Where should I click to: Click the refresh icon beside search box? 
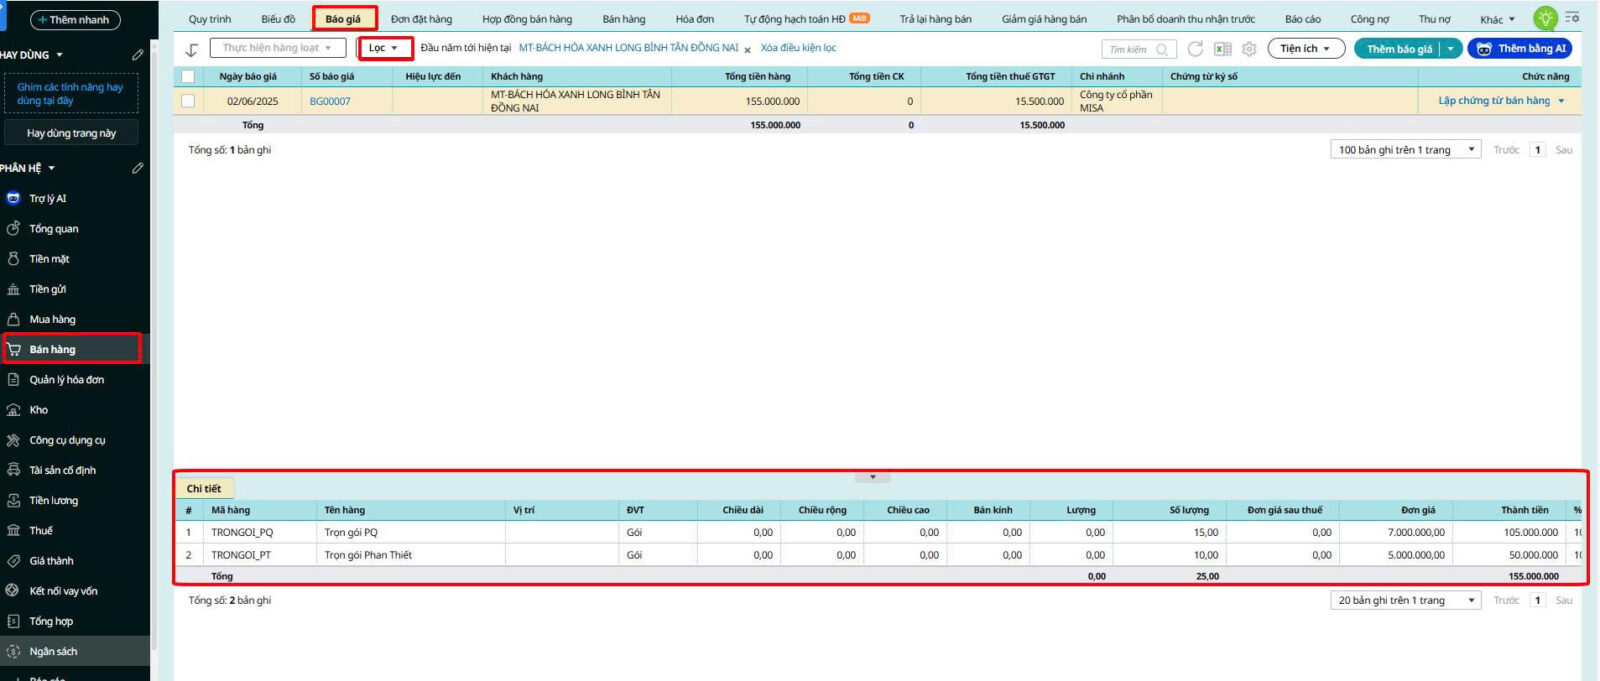click(1195, 49)
